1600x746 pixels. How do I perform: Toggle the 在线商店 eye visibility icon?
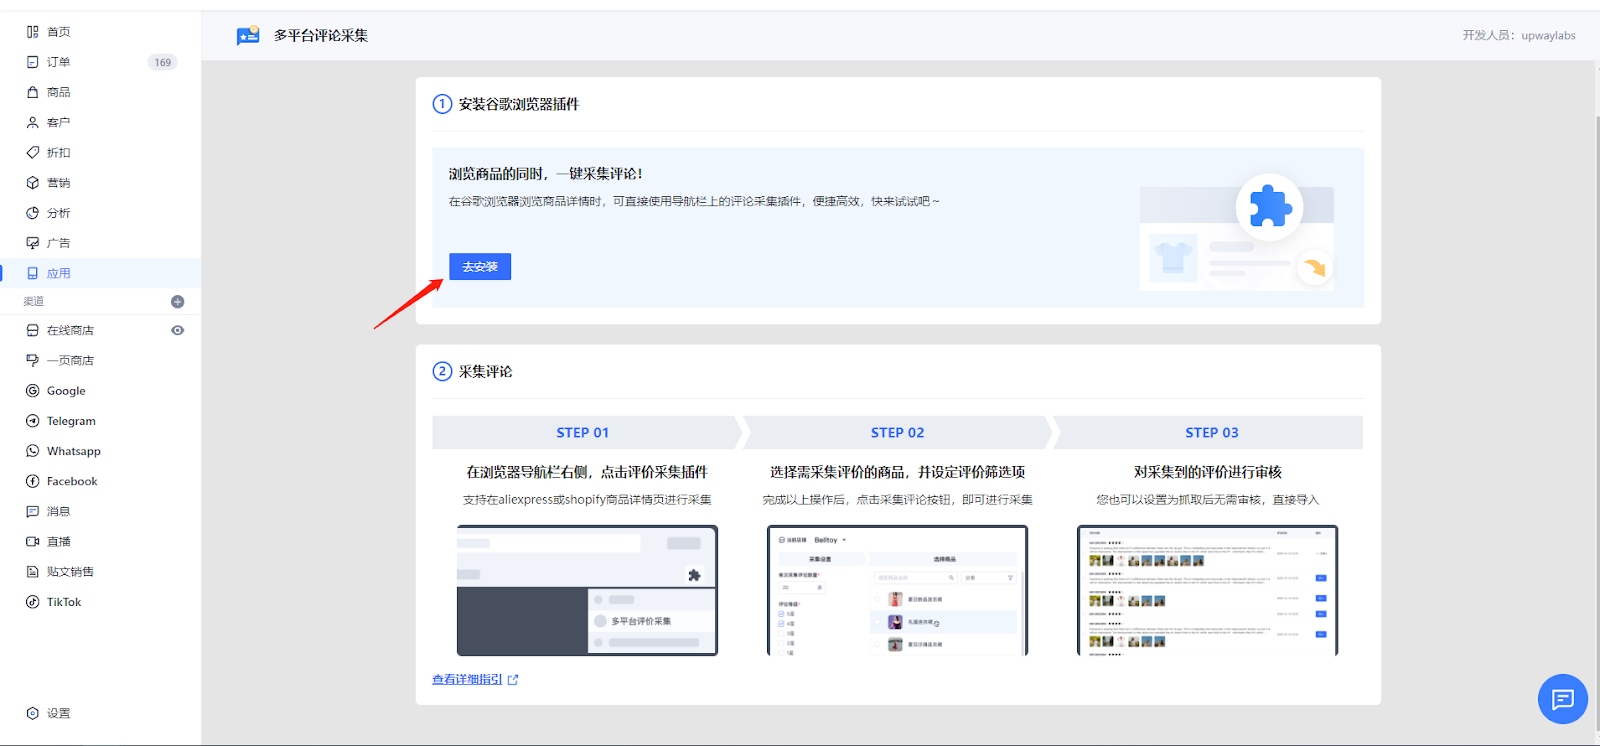(177, 331)
